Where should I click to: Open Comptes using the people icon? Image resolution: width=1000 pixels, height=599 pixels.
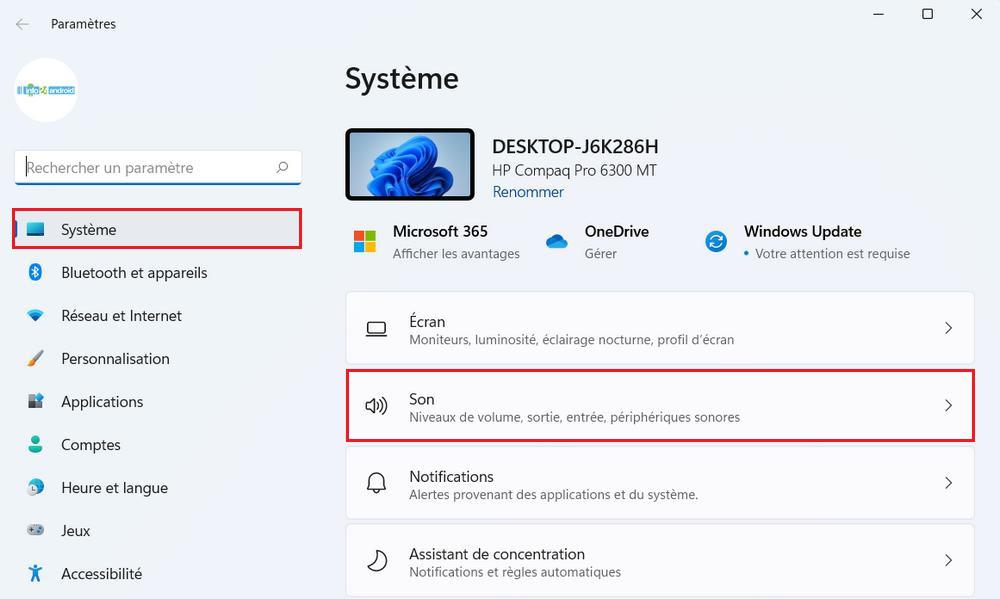click(x=34, y=444)
